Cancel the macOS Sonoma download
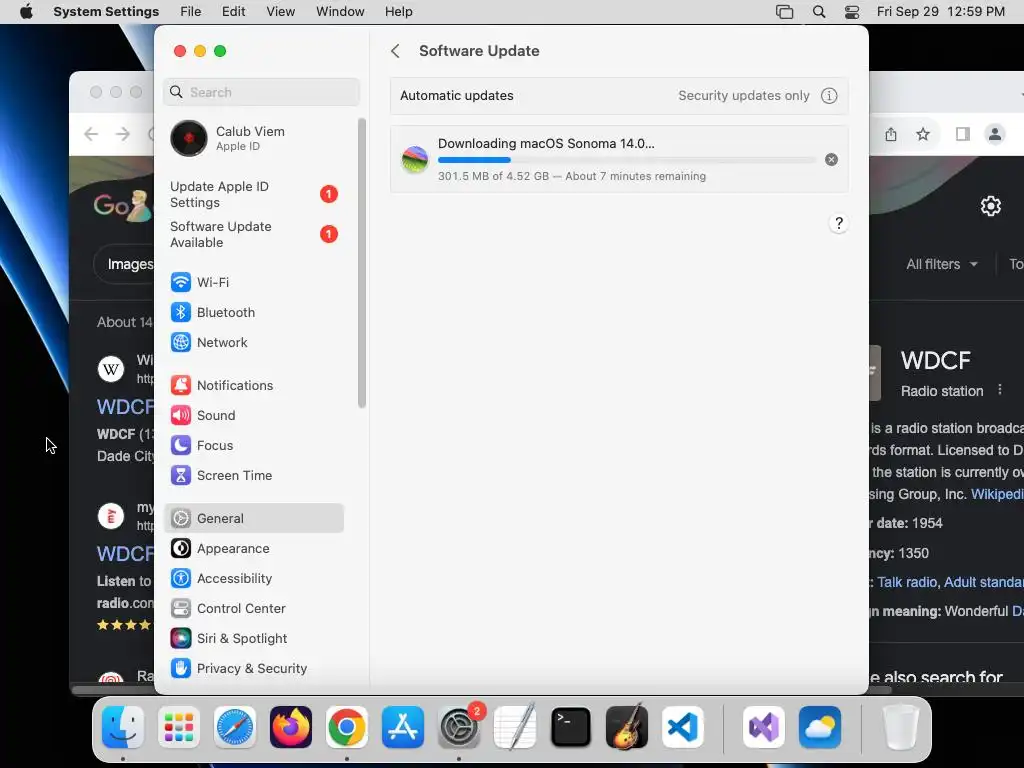Viewport: 1024px width, 768px height. tap(831, 159)
